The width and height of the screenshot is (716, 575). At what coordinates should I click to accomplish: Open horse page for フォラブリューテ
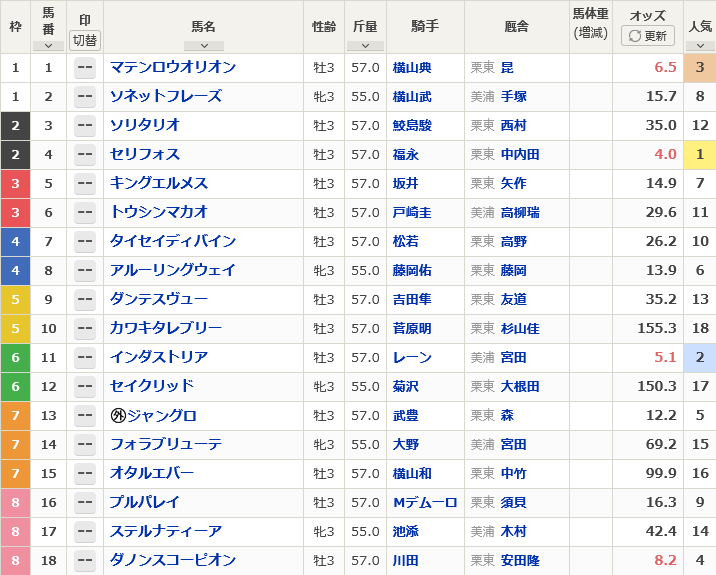point(166,444)
